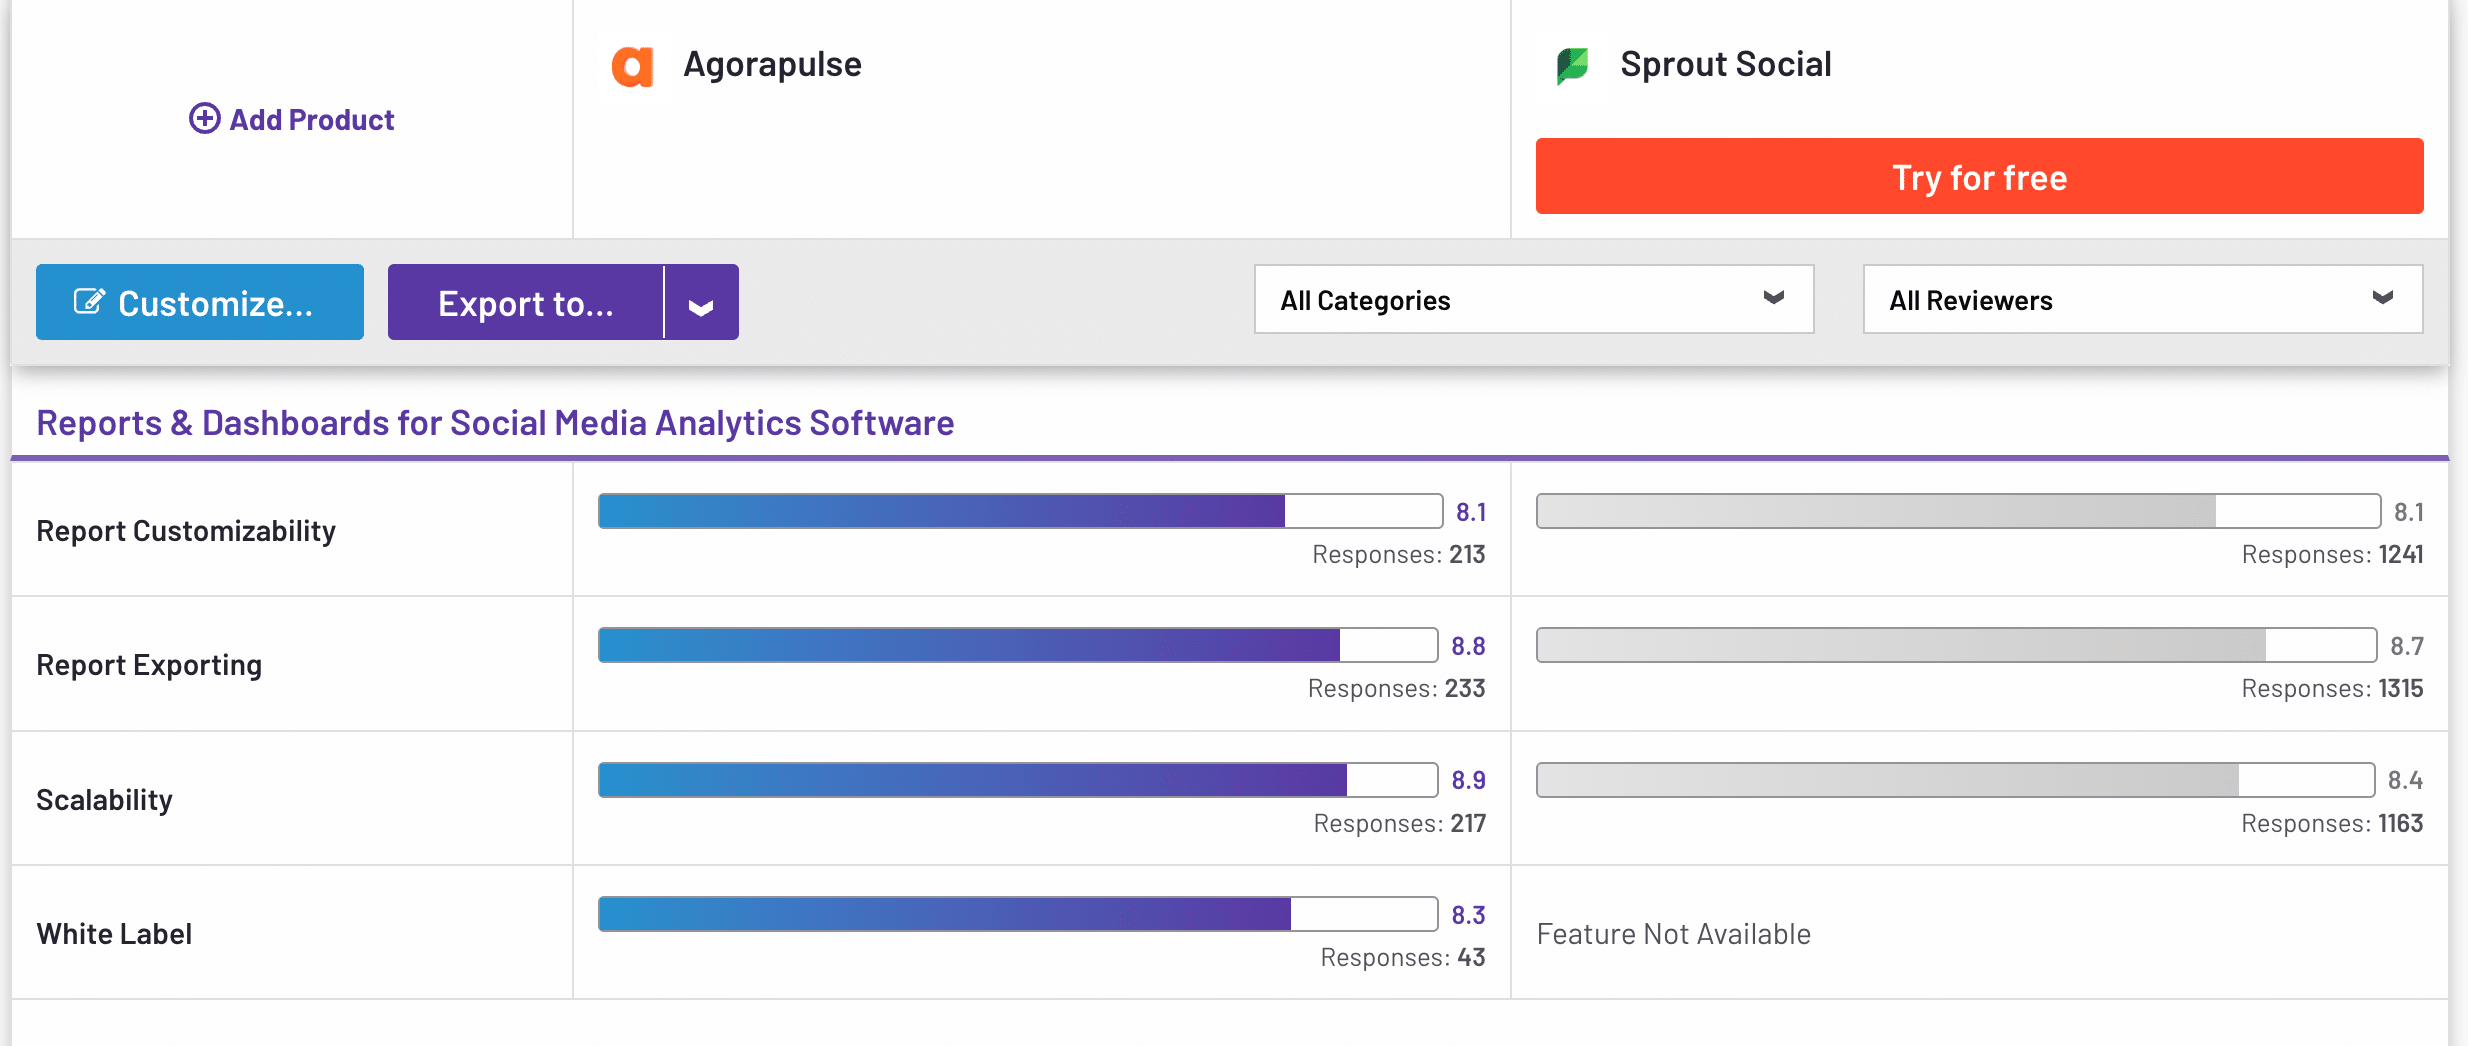Click the Sprout Social leaf logo
The image size is (2468, 1046).
pos(1572,66)
